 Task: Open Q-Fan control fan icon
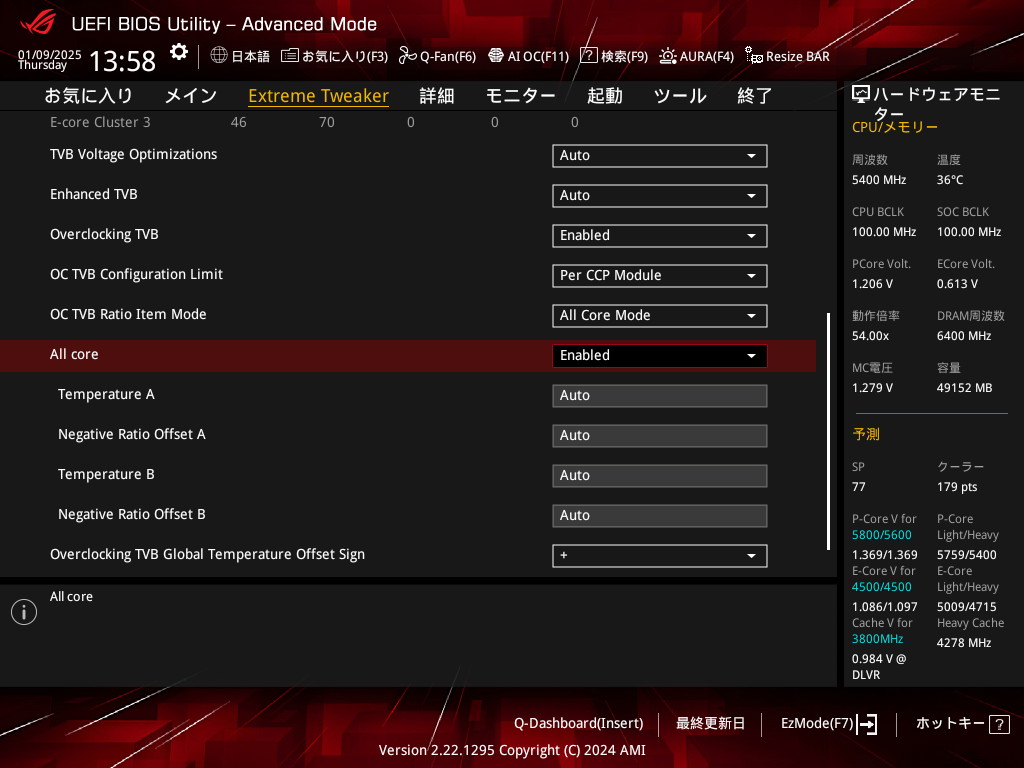(407, 56)
